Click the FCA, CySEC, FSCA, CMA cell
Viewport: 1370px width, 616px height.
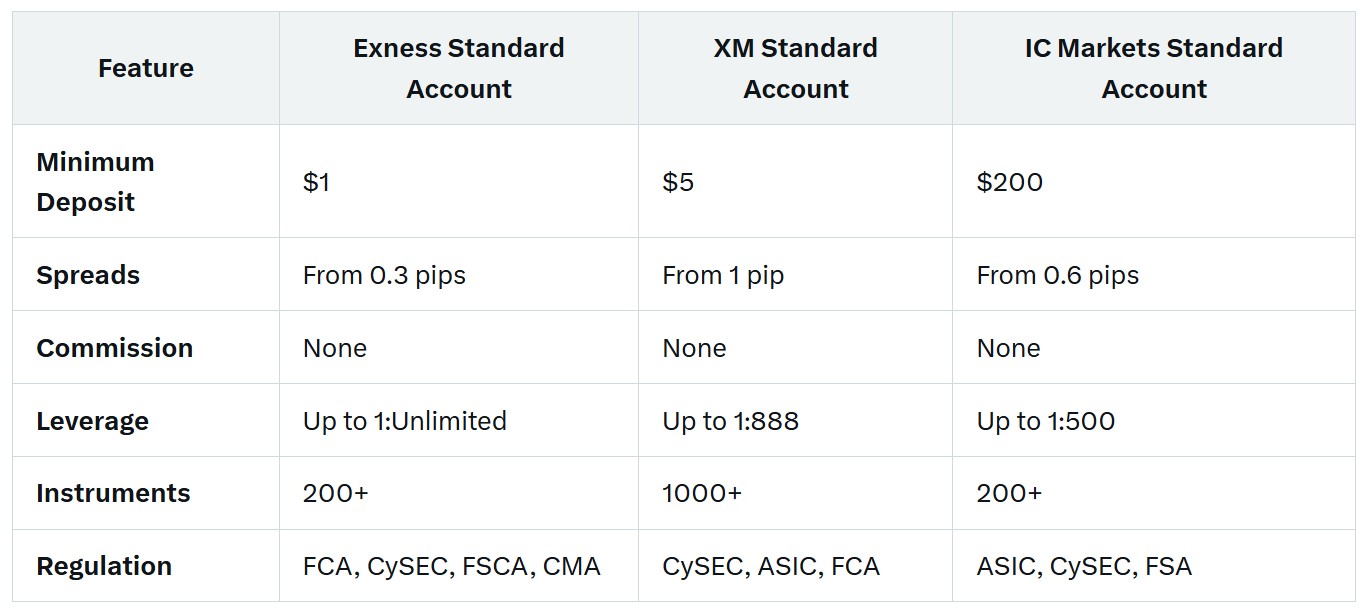point(452,566)
